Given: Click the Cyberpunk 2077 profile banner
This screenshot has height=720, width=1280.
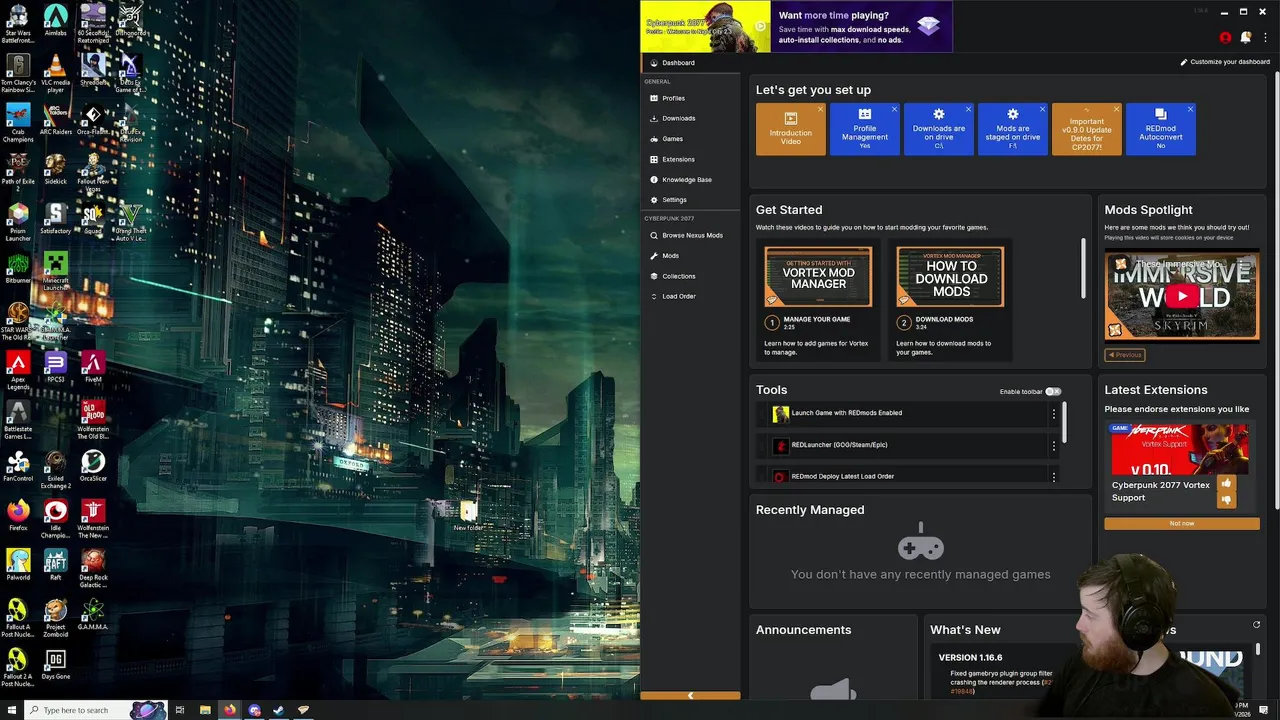Looking at the screenshot, I should click(x=705, y=26).
